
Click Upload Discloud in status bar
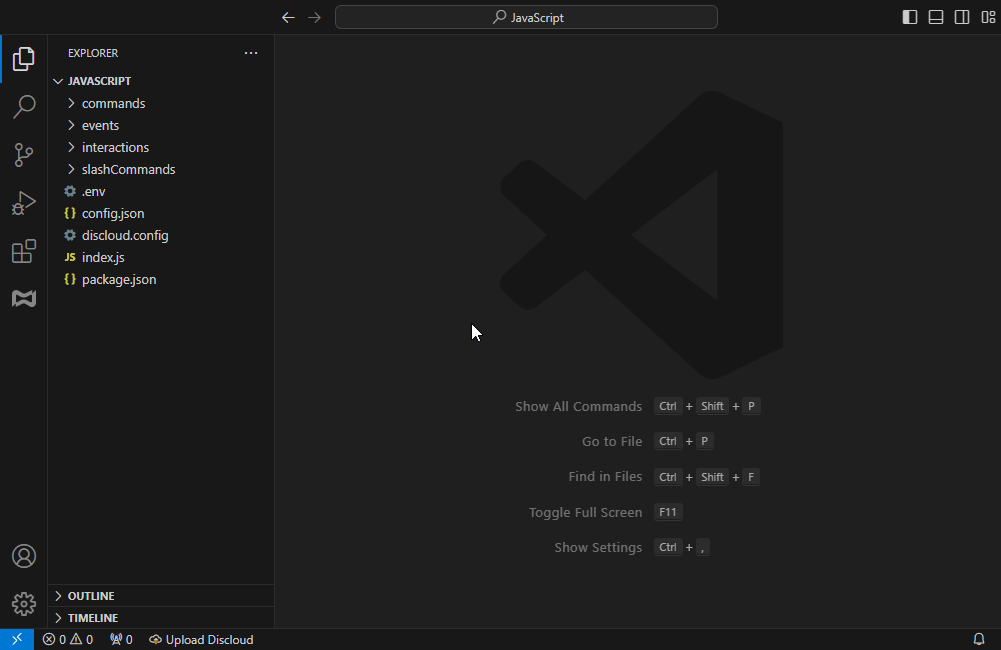201,640
